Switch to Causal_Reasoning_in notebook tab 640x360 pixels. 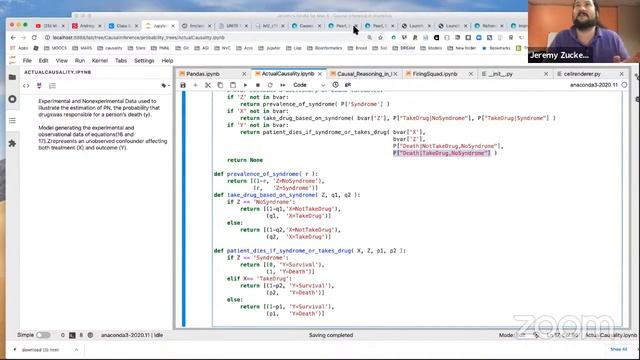(364, 74)
